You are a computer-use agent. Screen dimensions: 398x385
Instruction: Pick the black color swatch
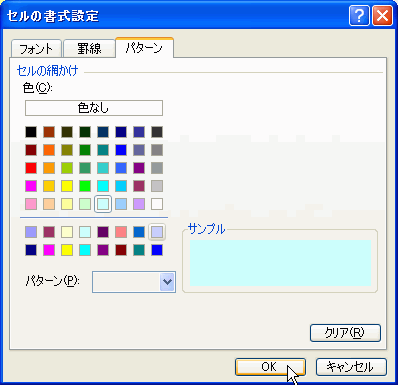(x=31, y=132)
